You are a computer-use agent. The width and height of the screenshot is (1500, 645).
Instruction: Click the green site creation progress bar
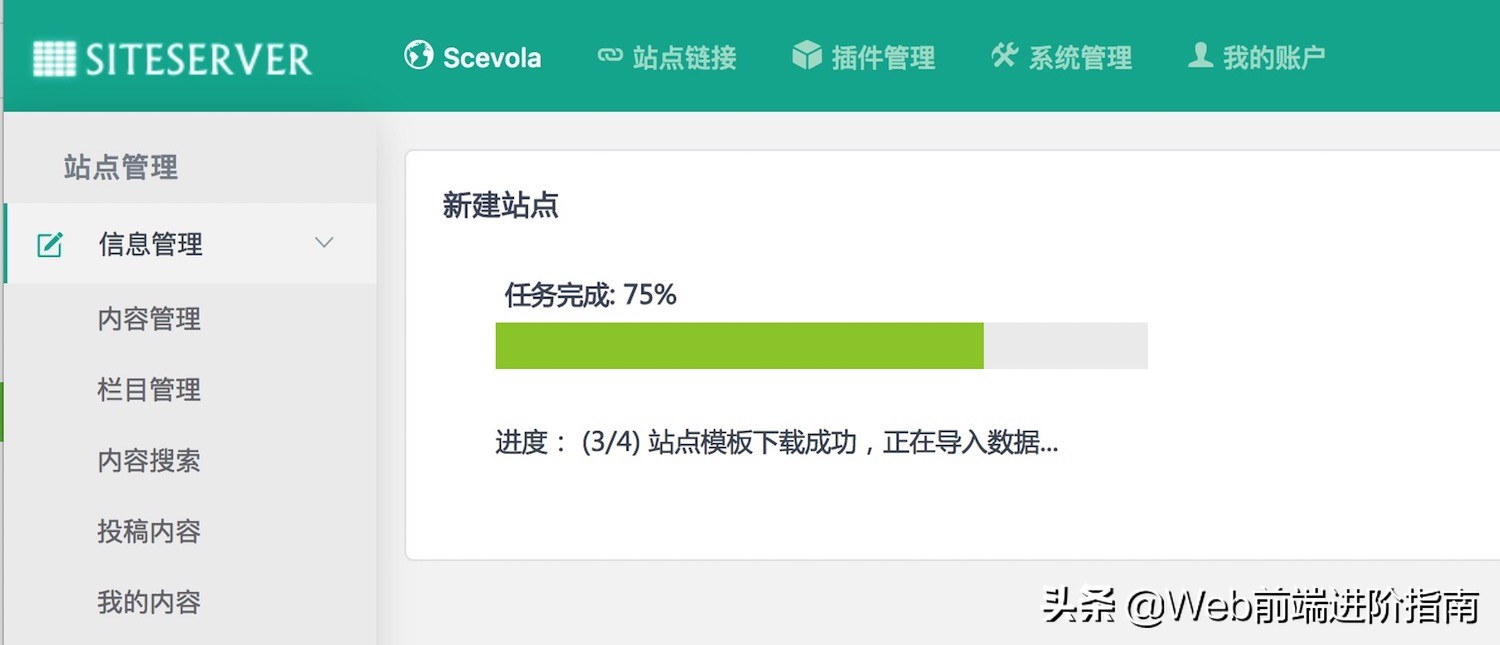point(738,345)
